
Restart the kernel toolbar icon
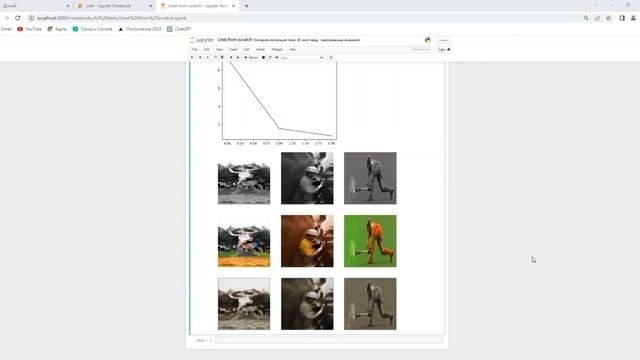click(270, 58)
